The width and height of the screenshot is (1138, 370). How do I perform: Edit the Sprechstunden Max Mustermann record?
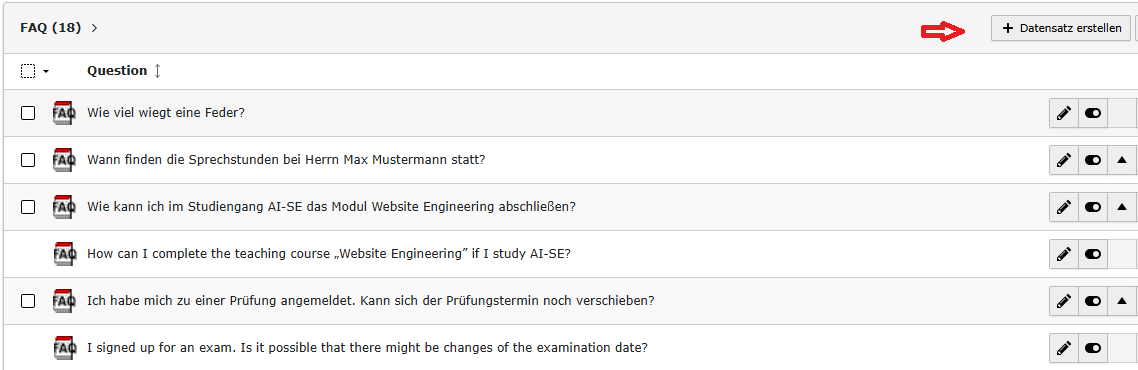(1064, 160)
